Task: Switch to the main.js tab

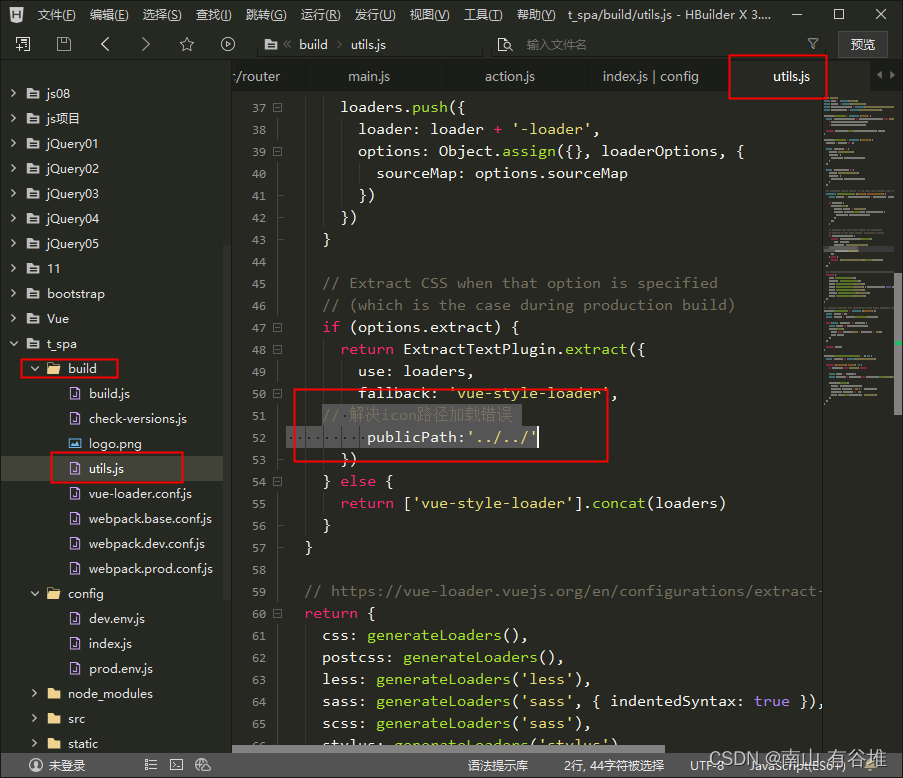Action: pyautogui.click(x=369, y=77)
